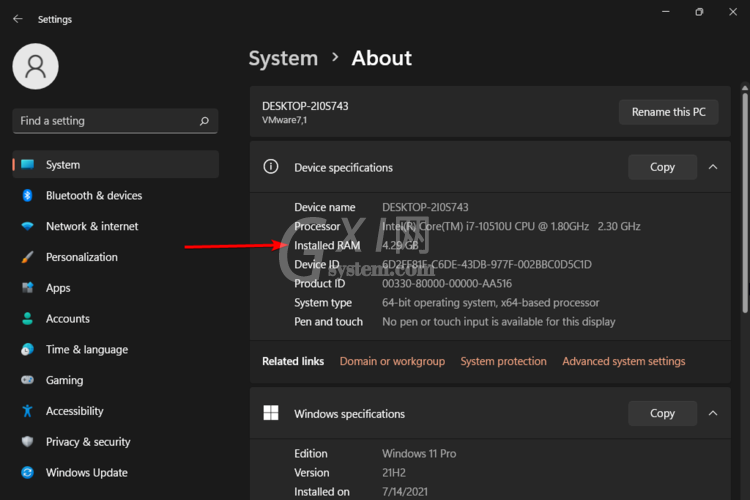Click the Pen and touch description text

coord(498,322)
